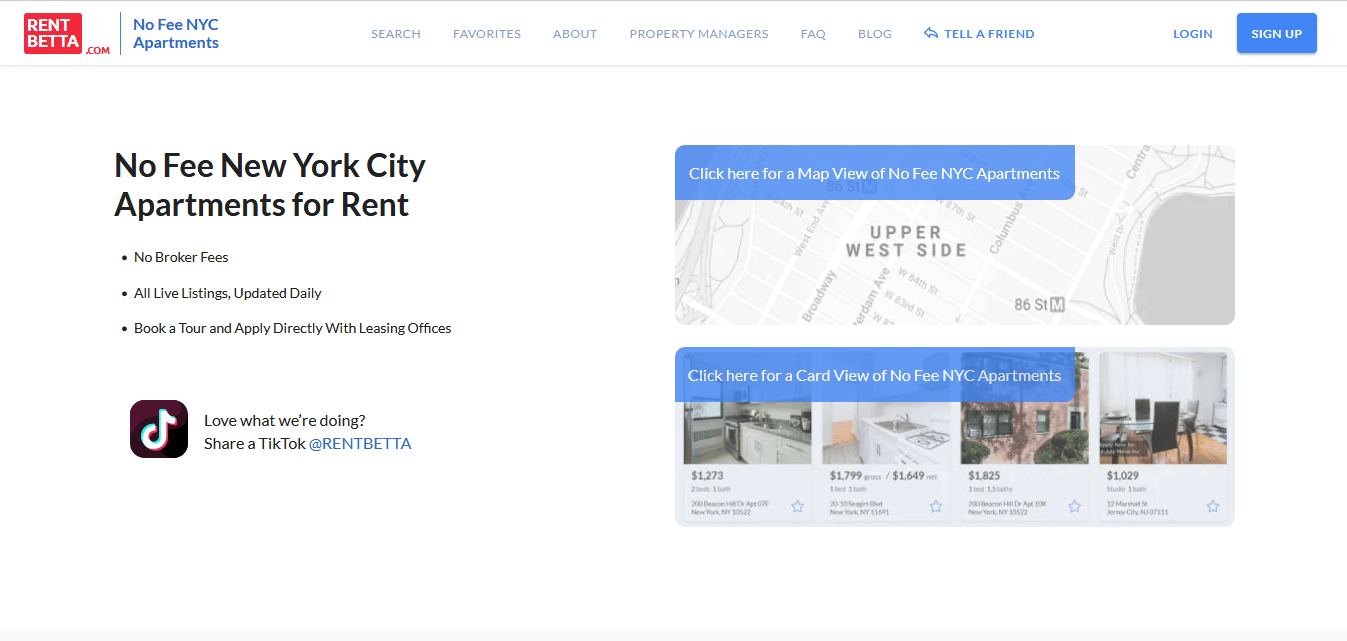
Task: Click No Fee NYC Apartments header title
Action: coord(176,33)
